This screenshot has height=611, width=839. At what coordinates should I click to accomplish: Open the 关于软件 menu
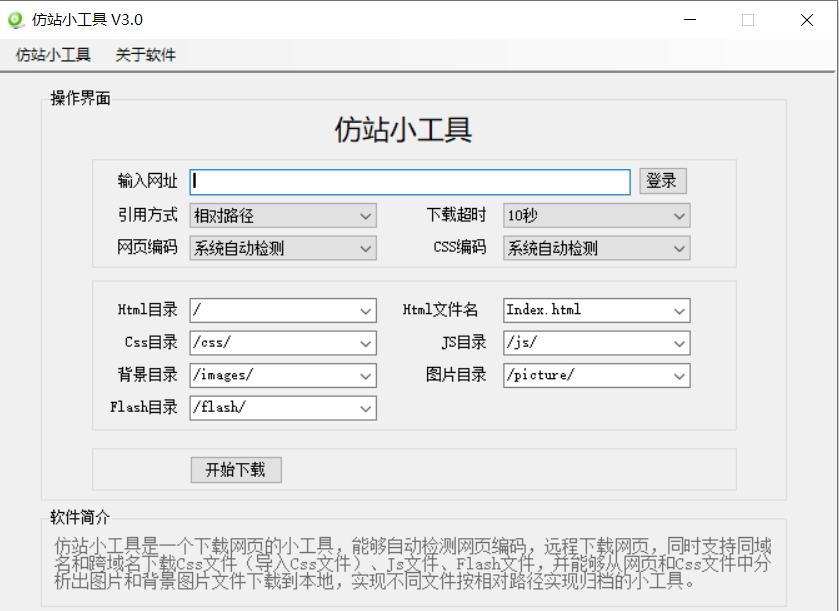(146, 55)
